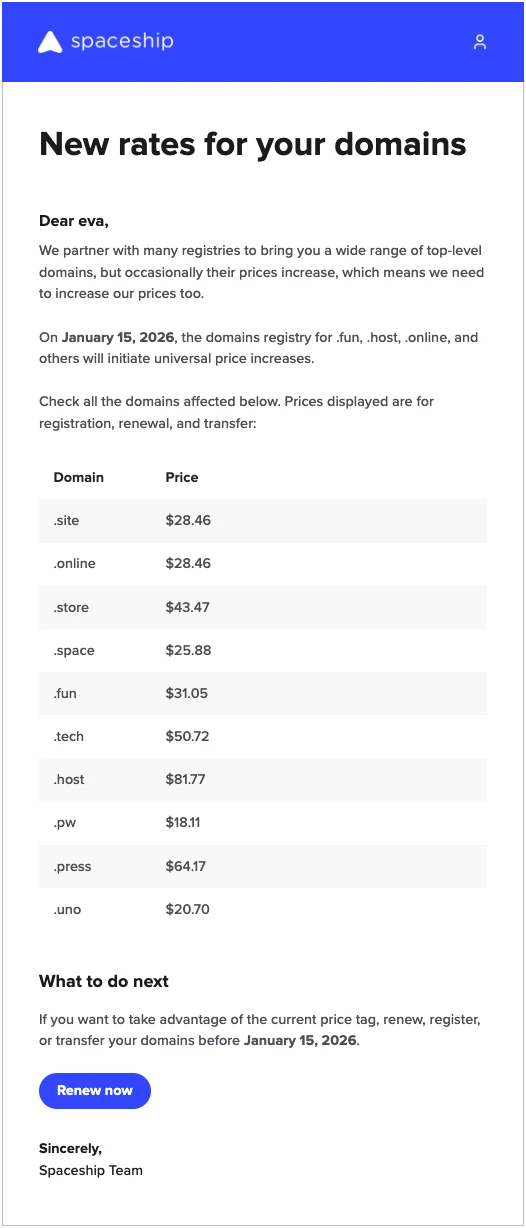Screen dimensions: 526x1228
Task: Click the Spaceship Team signature
Action: click(x=91, y=1170)
